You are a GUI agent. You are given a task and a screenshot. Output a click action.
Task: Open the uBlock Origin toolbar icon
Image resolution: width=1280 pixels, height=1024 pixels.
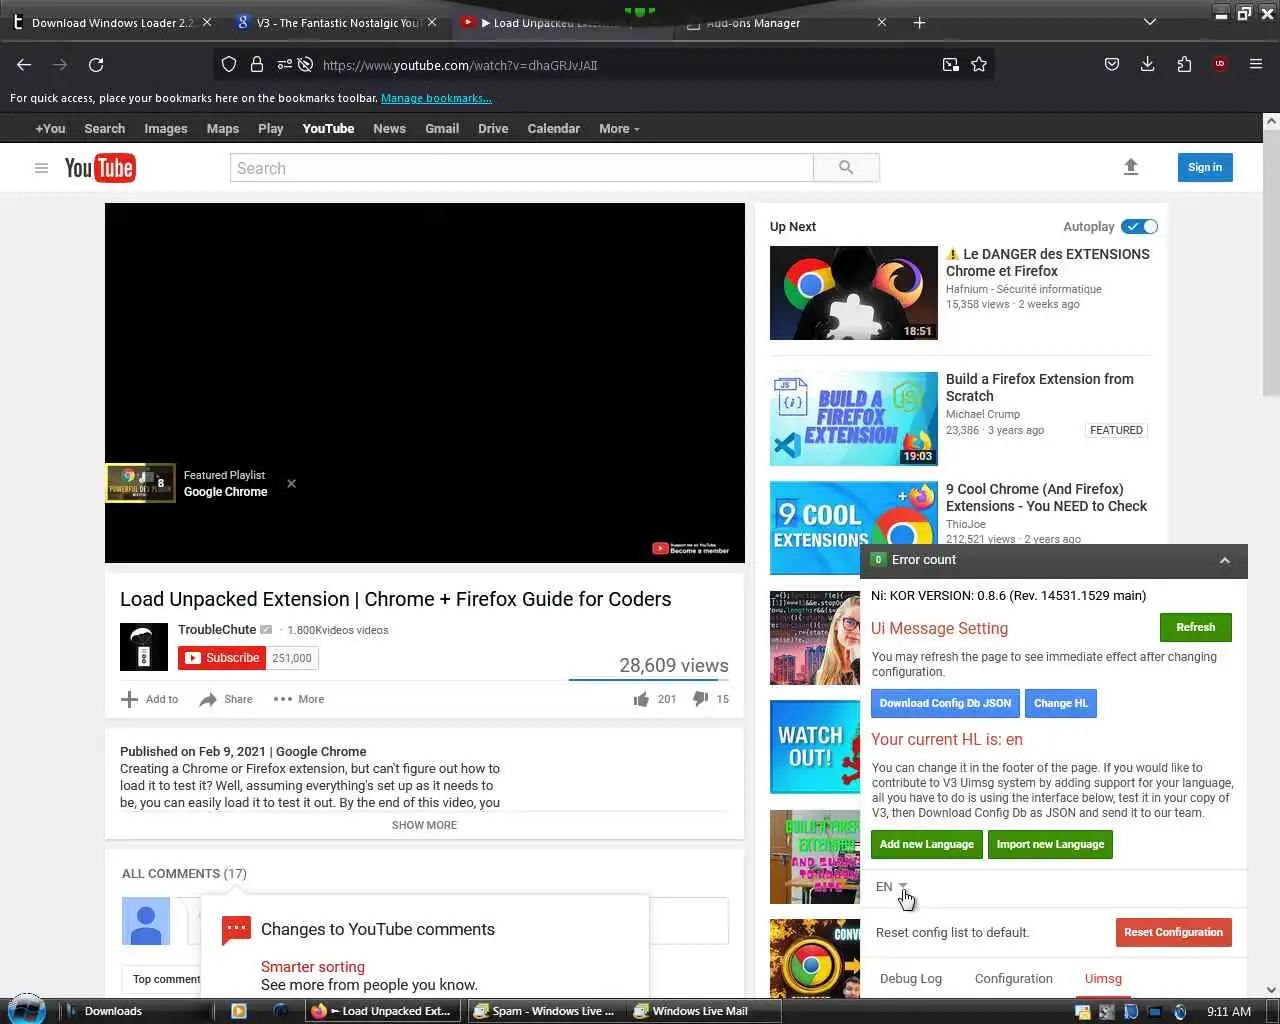pos(1220,65)
